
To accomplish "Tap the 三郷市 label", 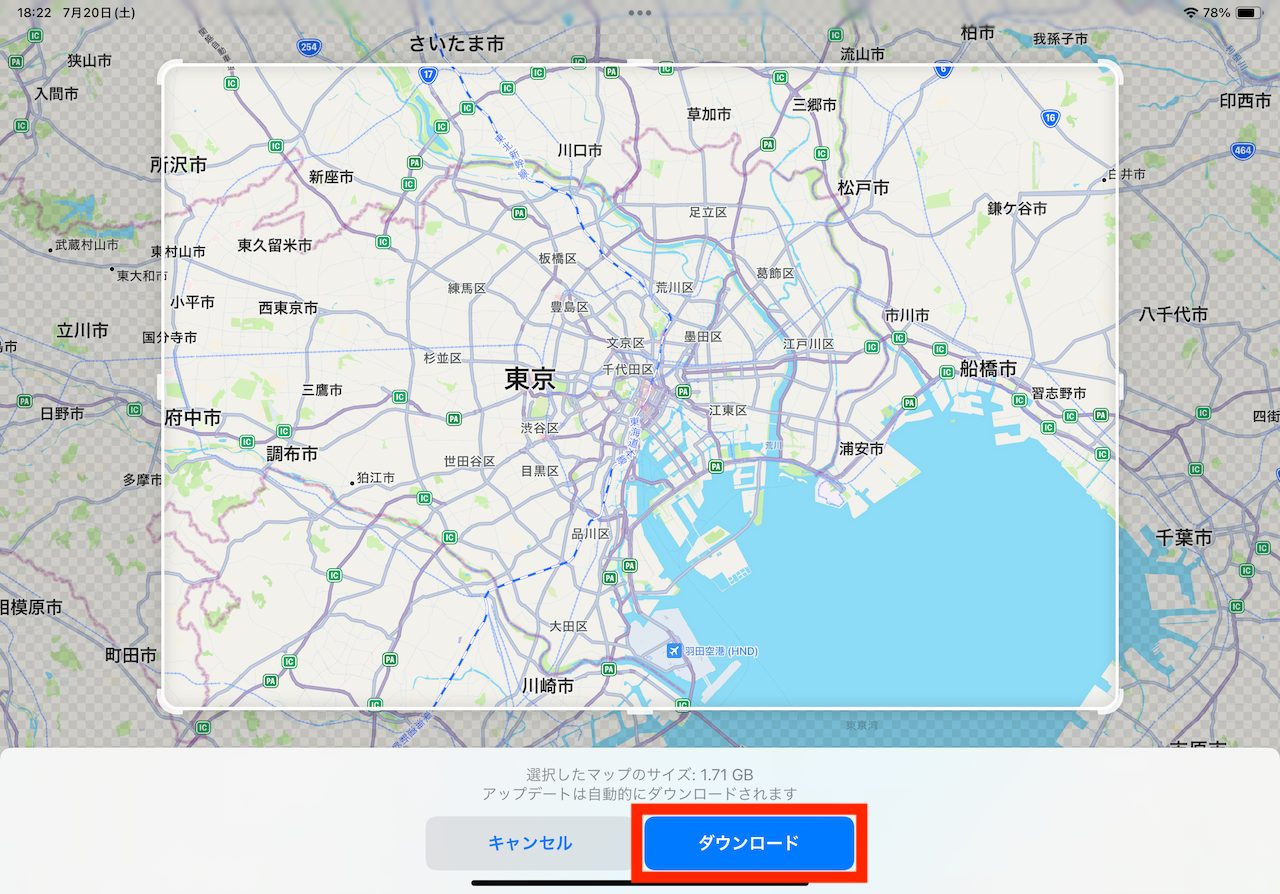I will [815, 104].
